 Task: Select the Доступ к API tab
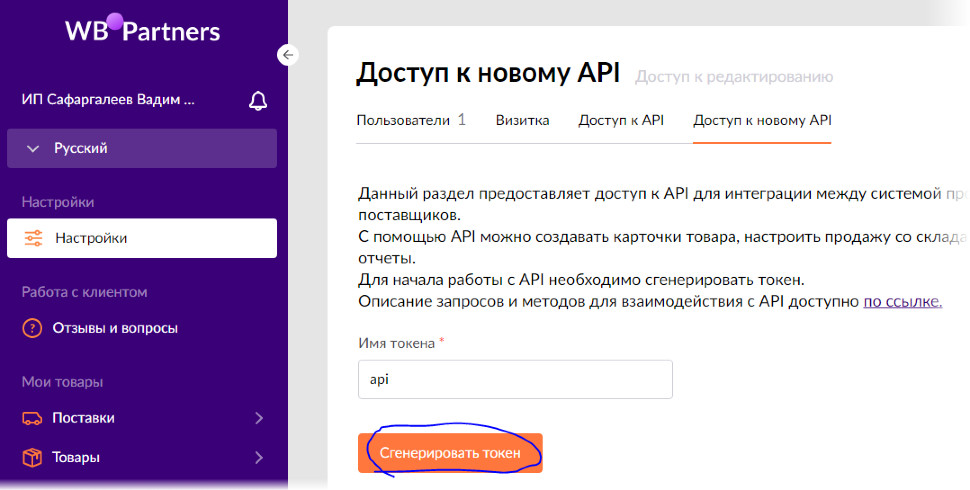[621, 120]
